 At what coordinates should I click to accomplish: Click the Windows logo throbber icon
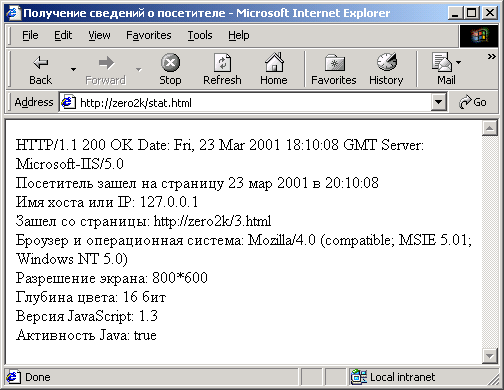click(479, 36)
